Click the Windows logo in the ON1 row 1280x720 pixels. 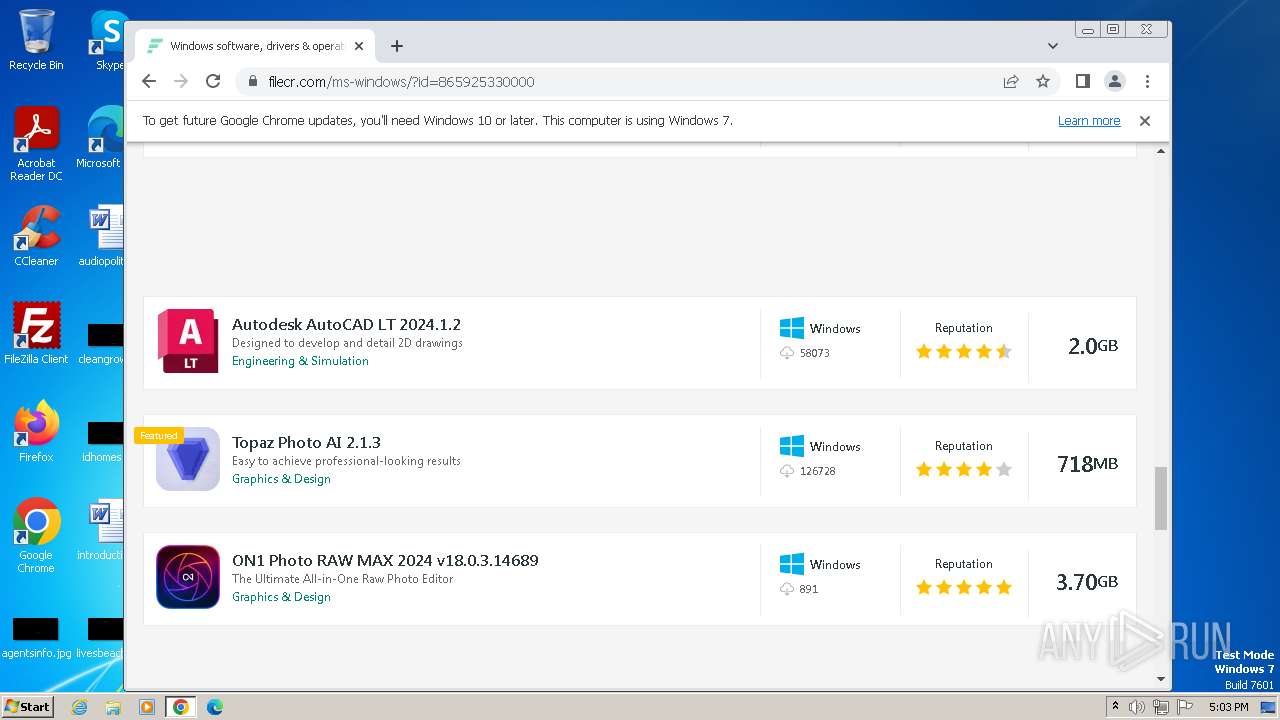(792, 564)
